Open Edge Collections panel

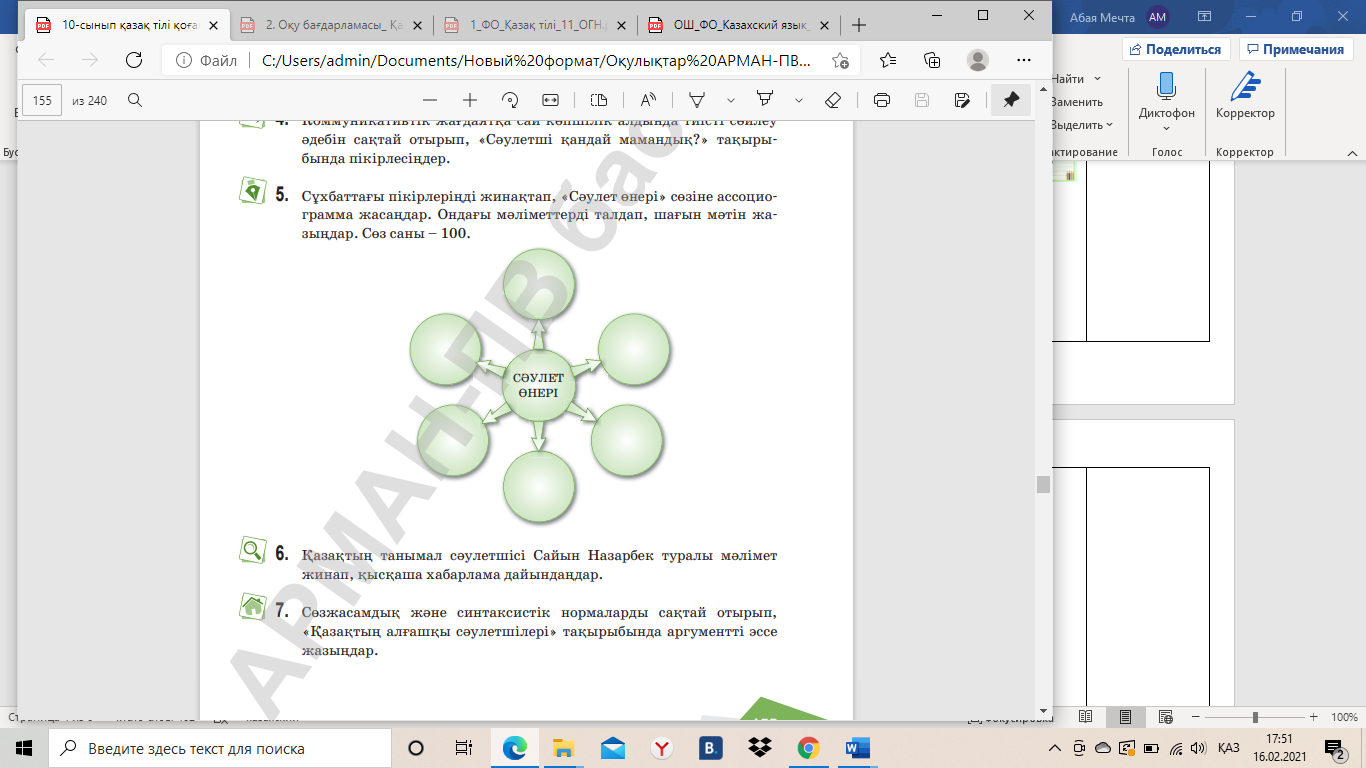932,60
